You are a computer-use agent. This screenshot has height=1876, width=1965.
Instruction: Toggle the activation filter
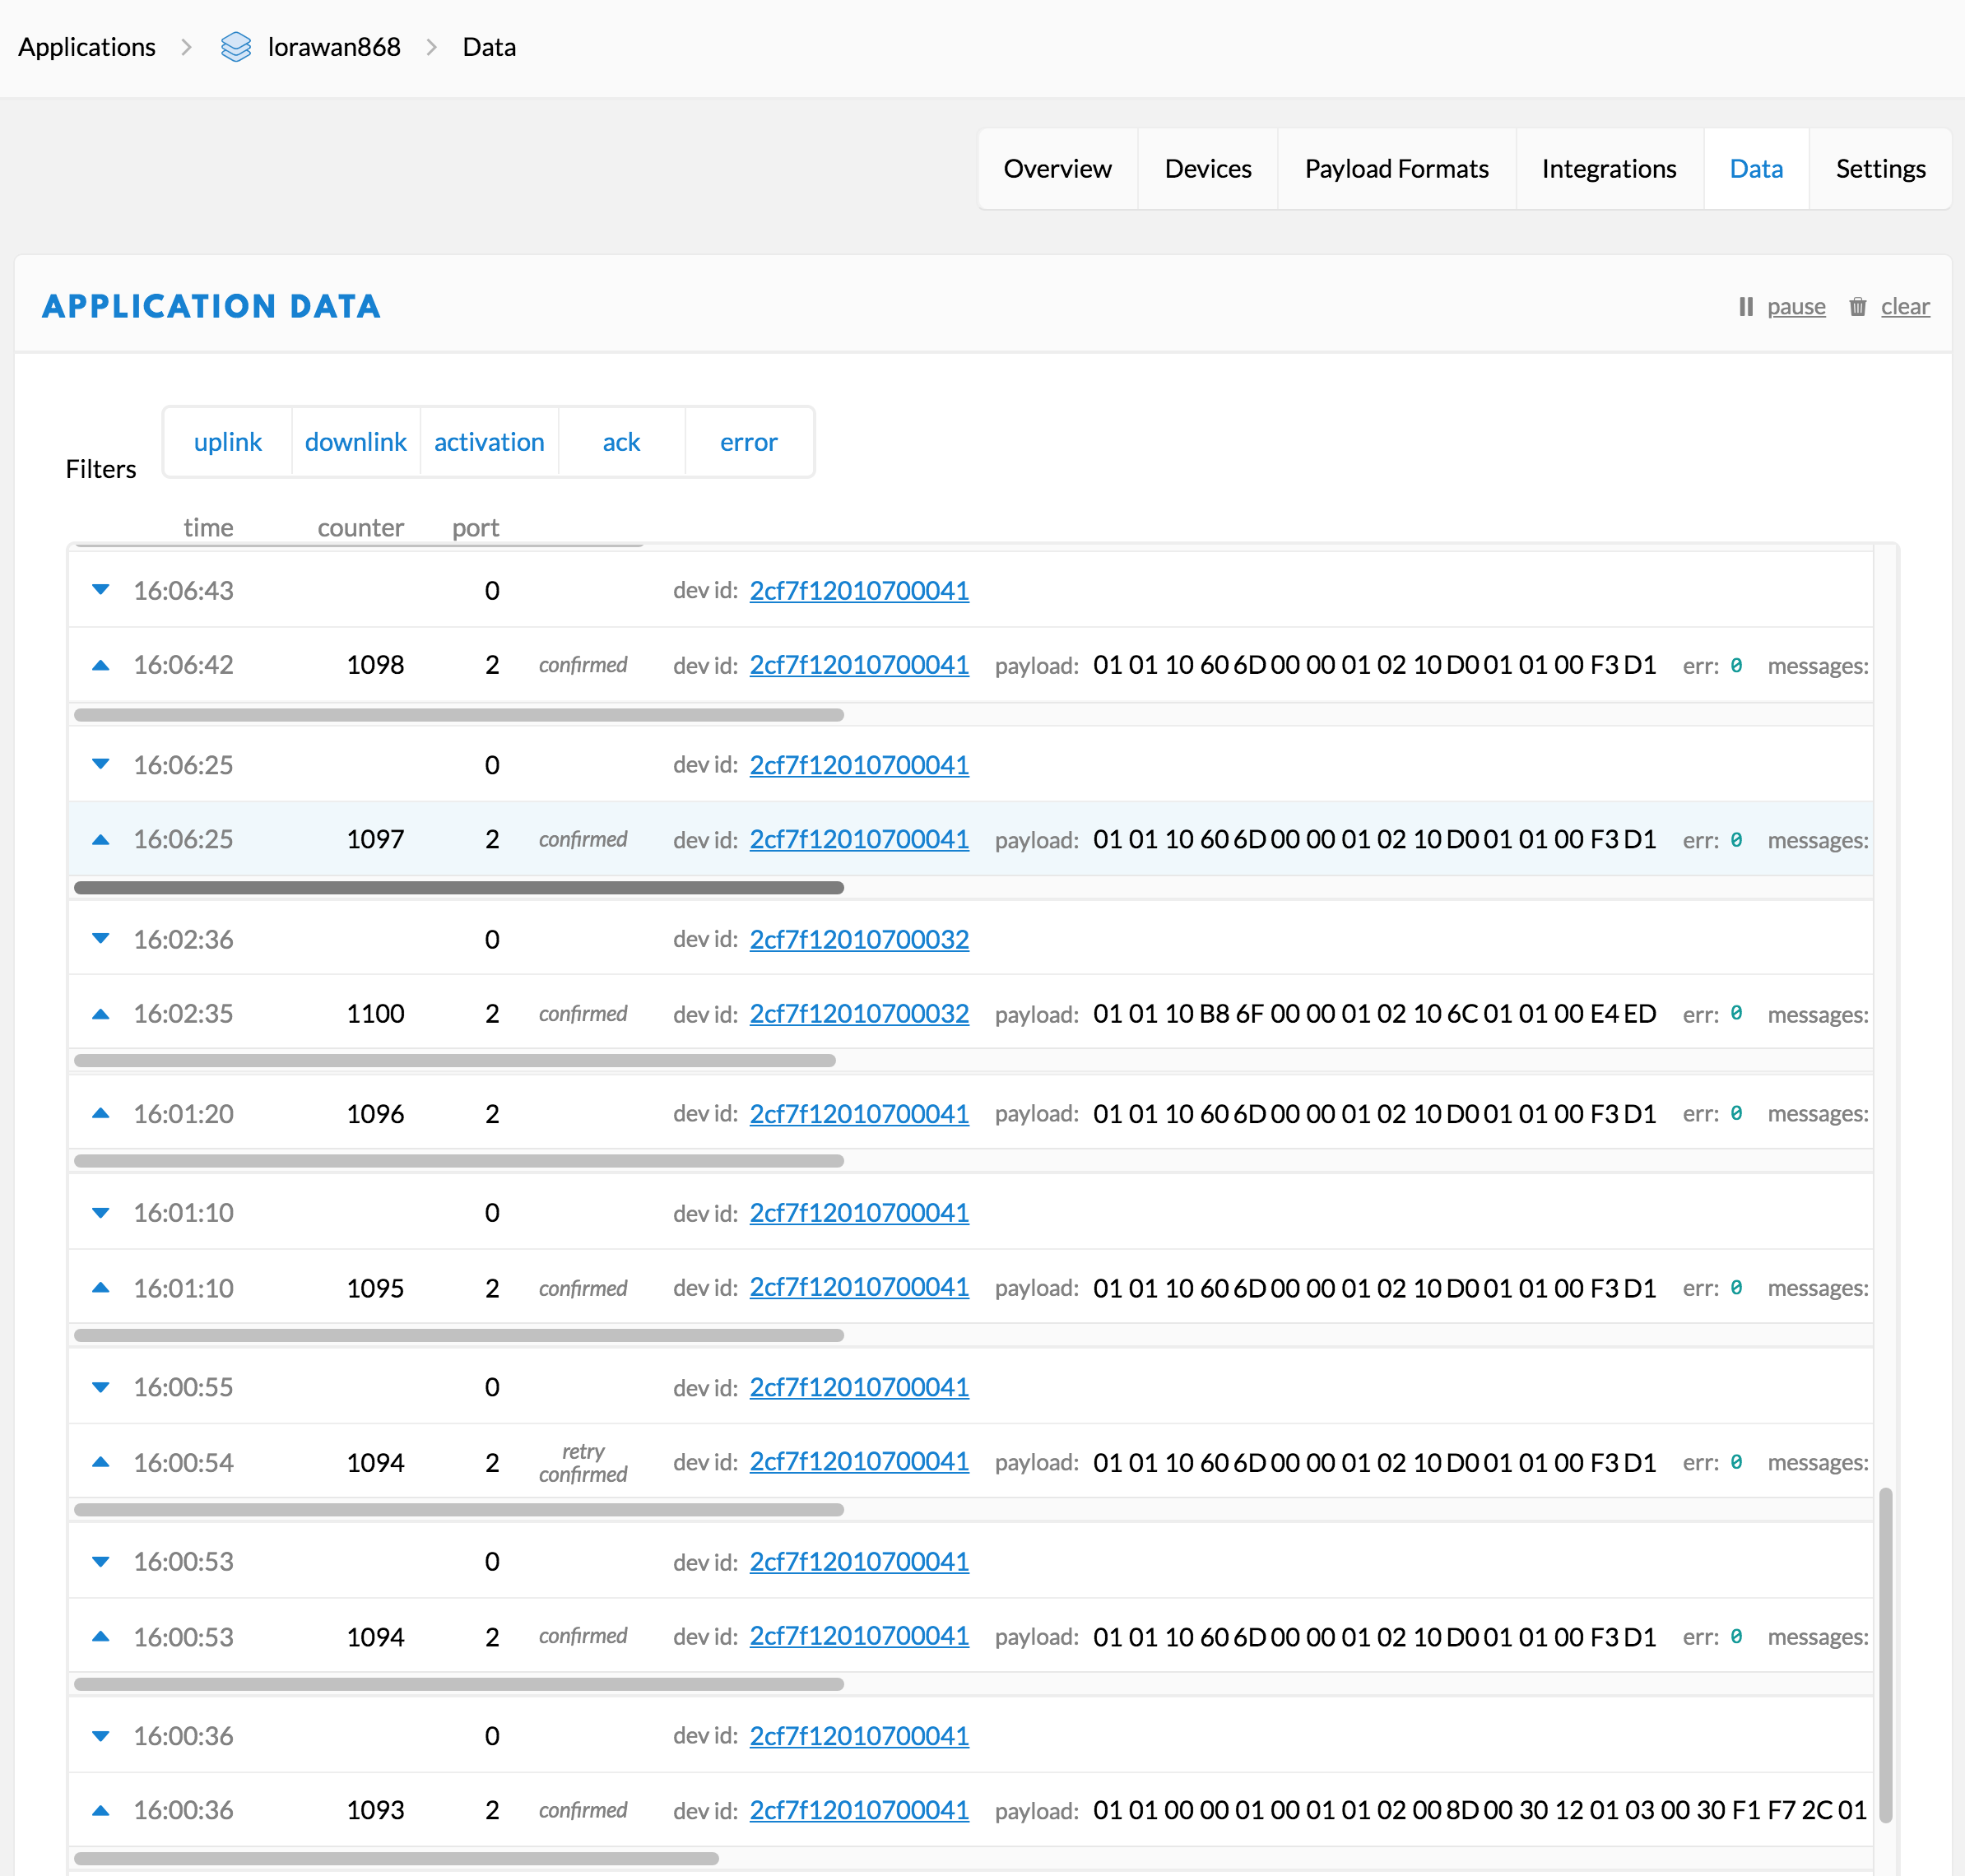(x=489, y=442)
